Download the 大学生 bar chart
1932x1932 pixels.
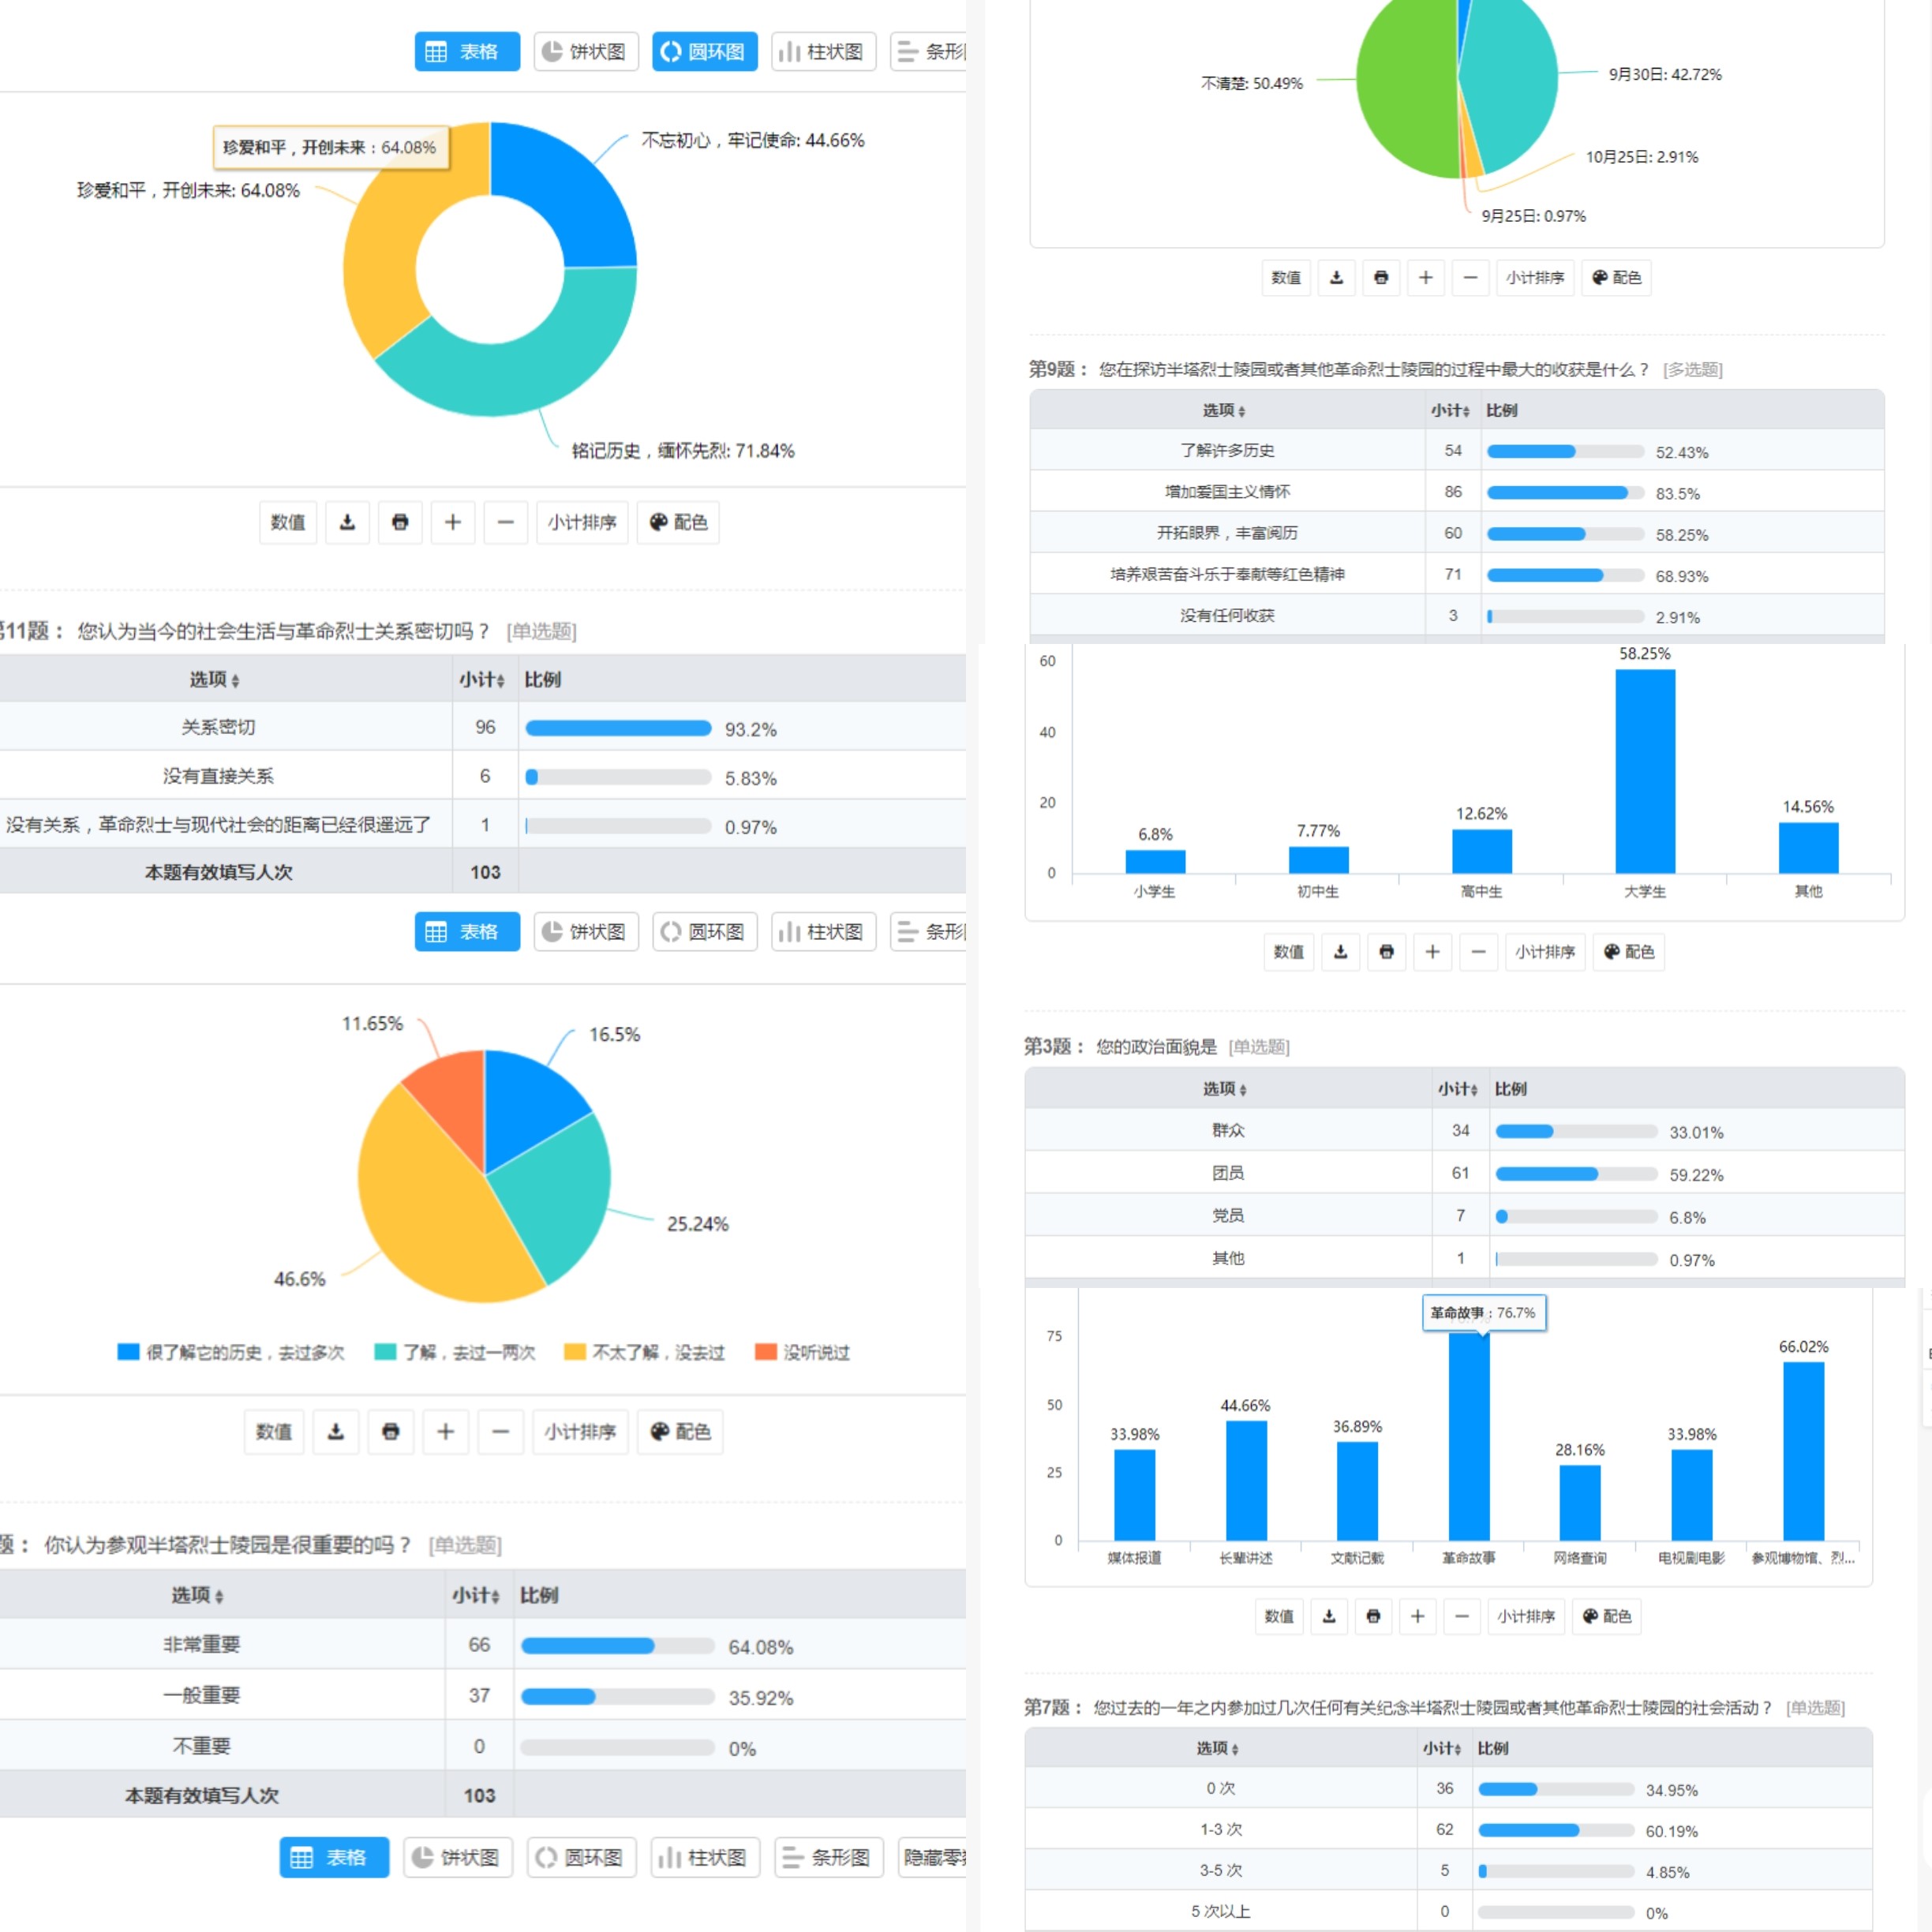point(1341,952)
